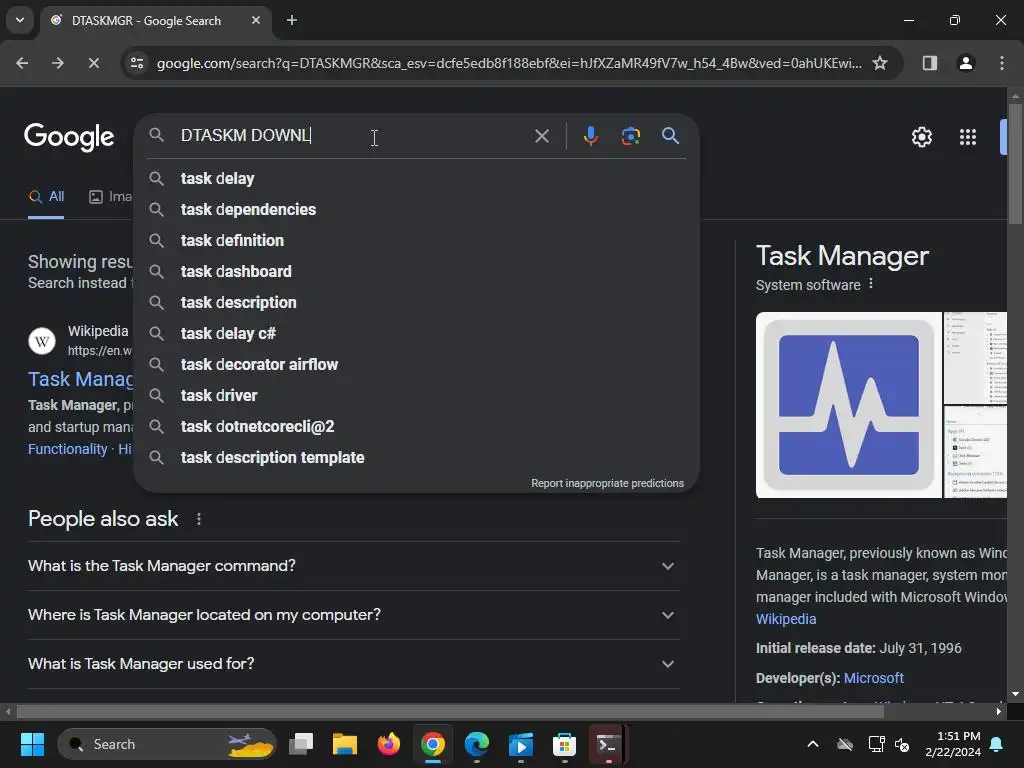Image resolution: width=1024 pixels, height=768 pixels.
Task: Open Chrome side panel
Action: point(929,63)
